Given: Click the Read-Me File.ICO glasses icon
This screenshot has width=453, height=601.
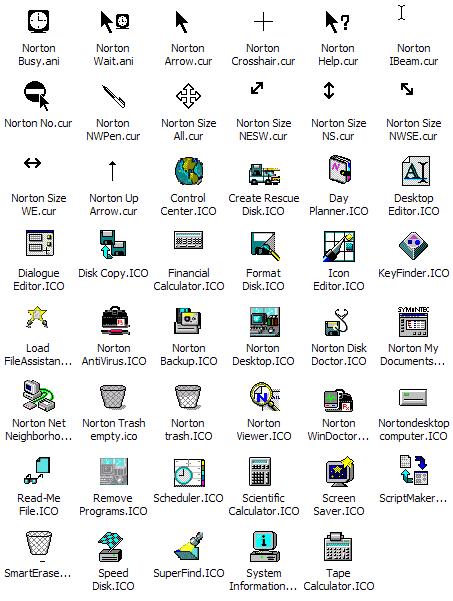Looking at the screenshot, I should click(37, 471).
